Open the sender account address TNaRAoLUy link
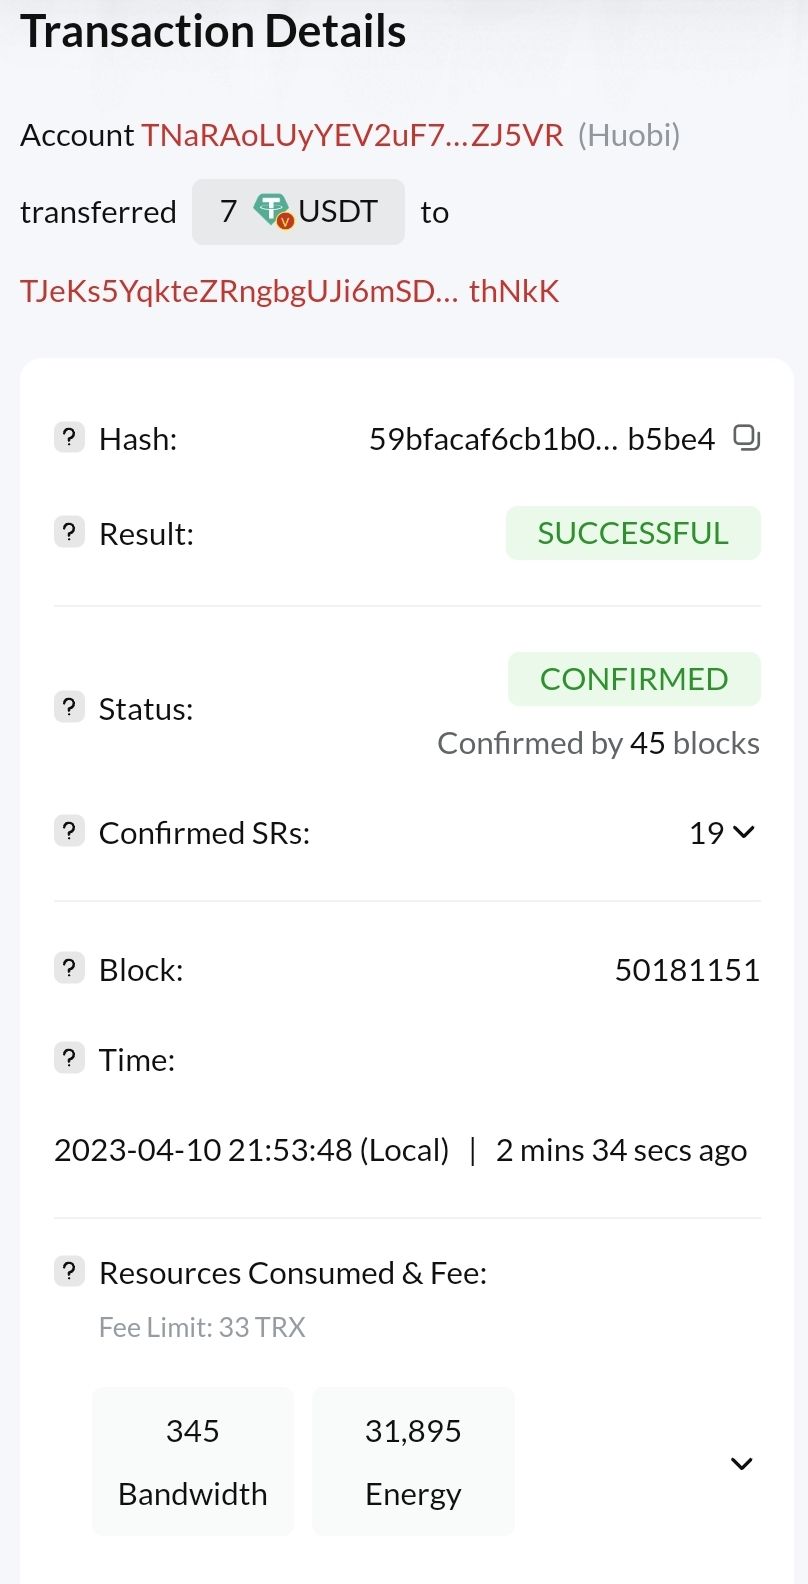Viewport: 808px width, 1584px height. [352, 135]
